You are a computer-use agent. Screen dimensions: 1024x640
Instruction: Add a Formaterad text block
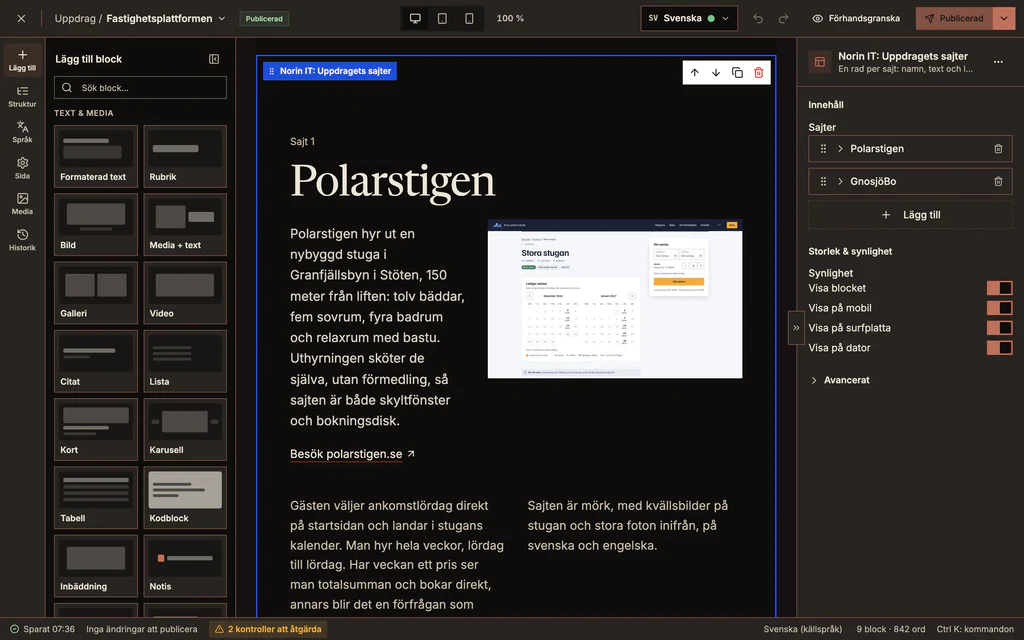[96, 157]
